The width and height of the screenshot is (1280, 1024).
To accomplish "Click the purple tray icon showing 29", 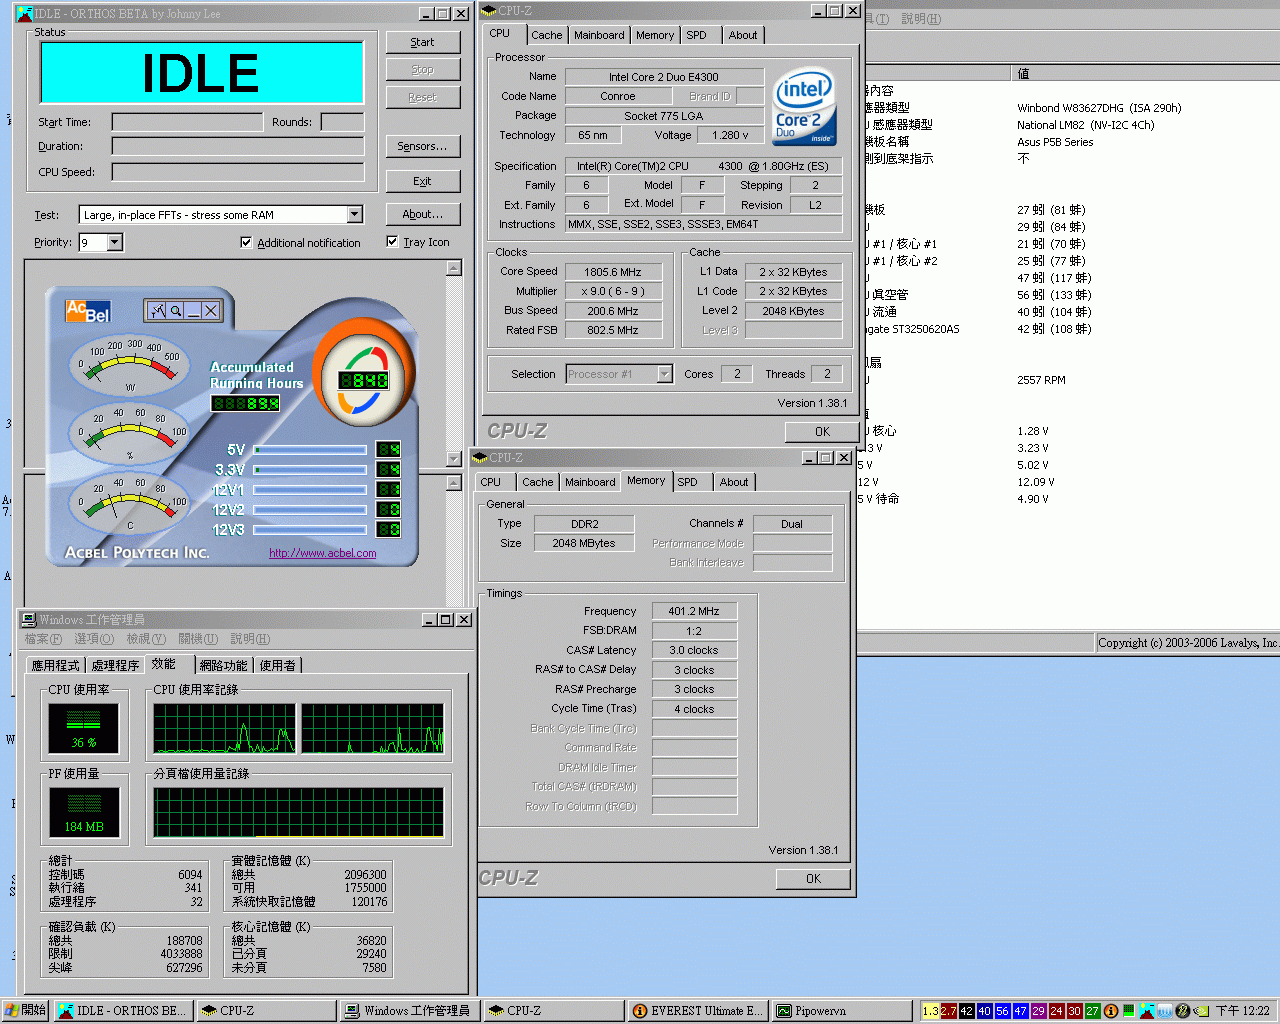I will pyautogui.click(x=1038, y=1011).
